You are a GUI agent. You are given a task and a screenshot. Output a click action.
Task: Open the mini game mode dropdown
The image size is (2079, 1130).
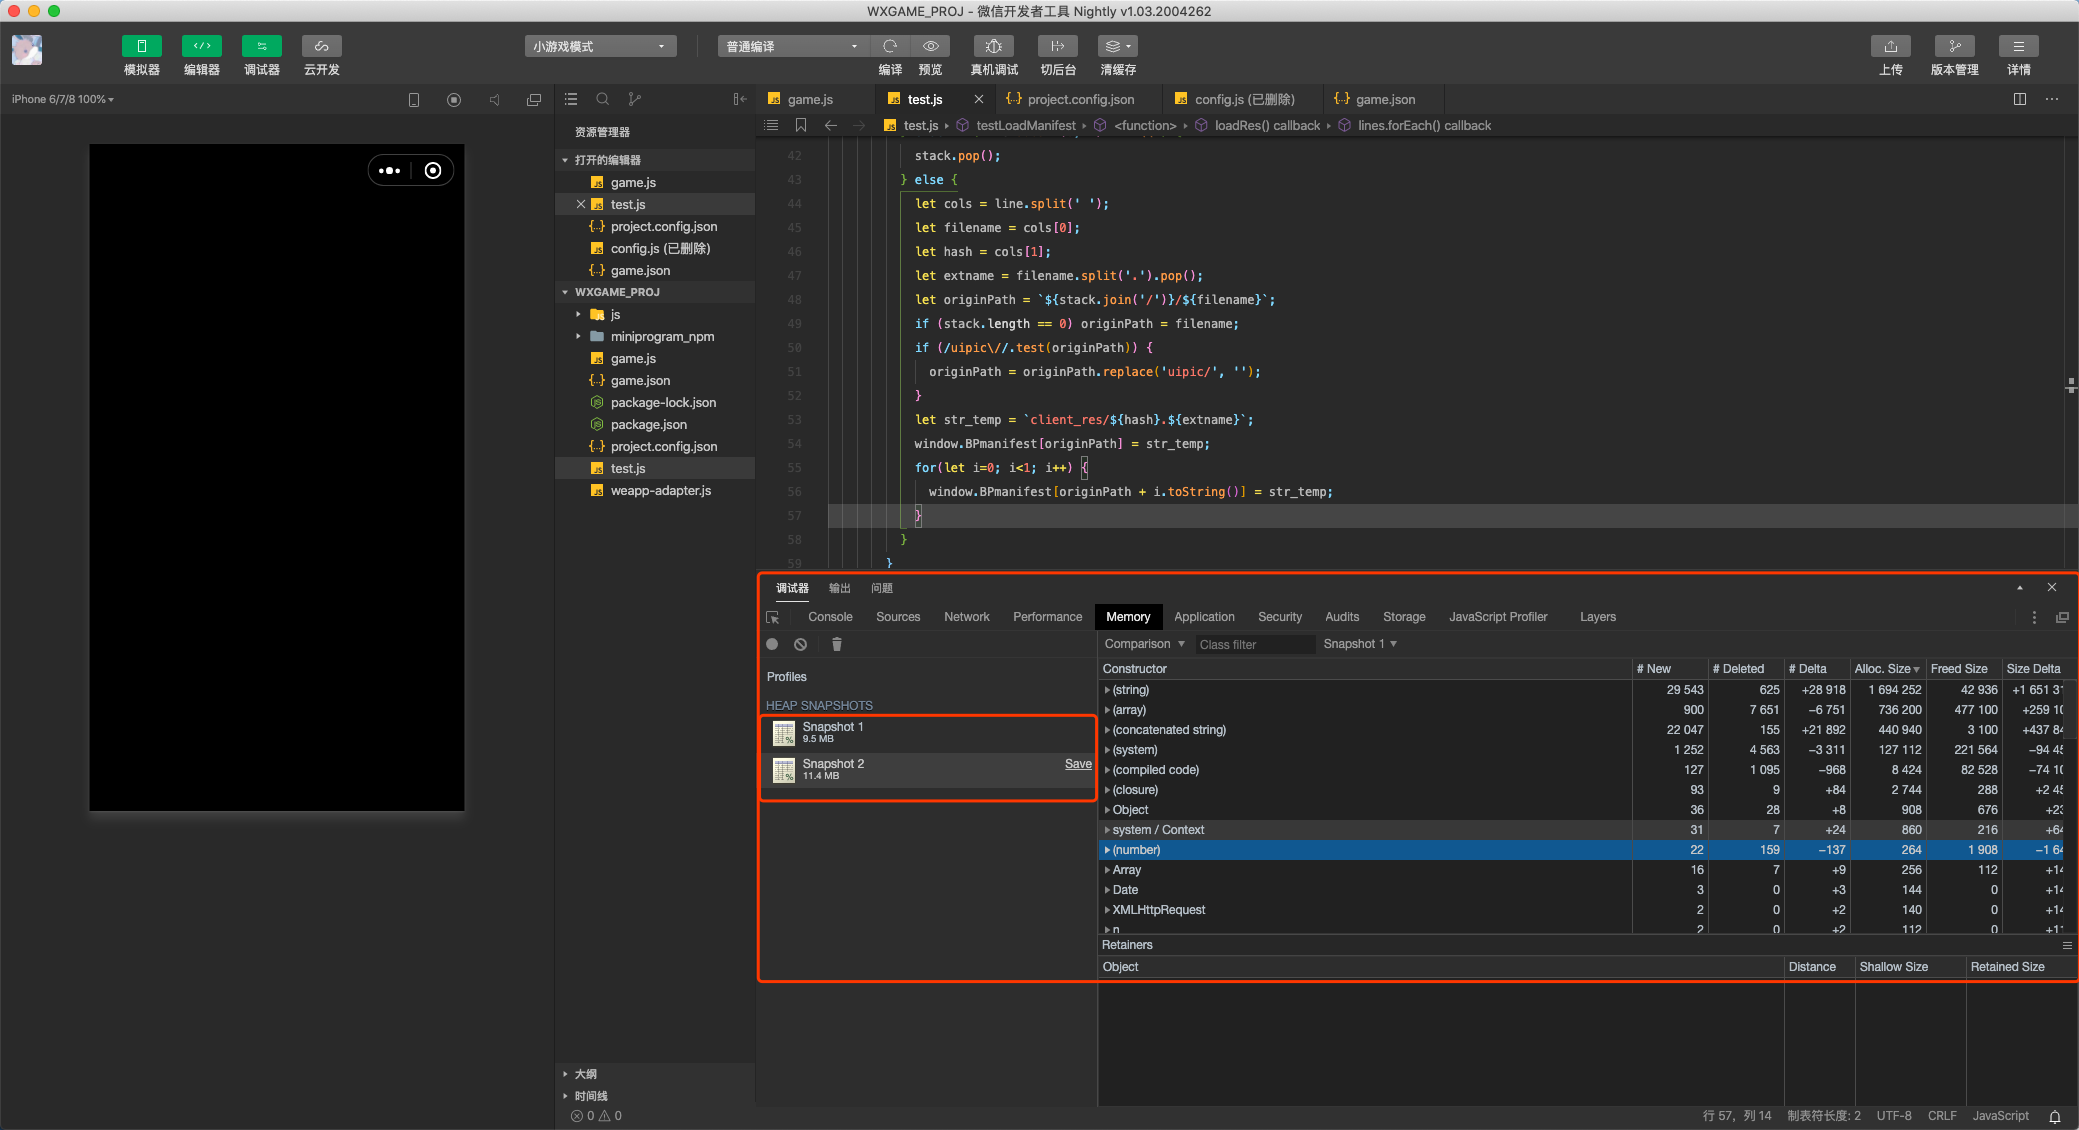tap(600, 46)
